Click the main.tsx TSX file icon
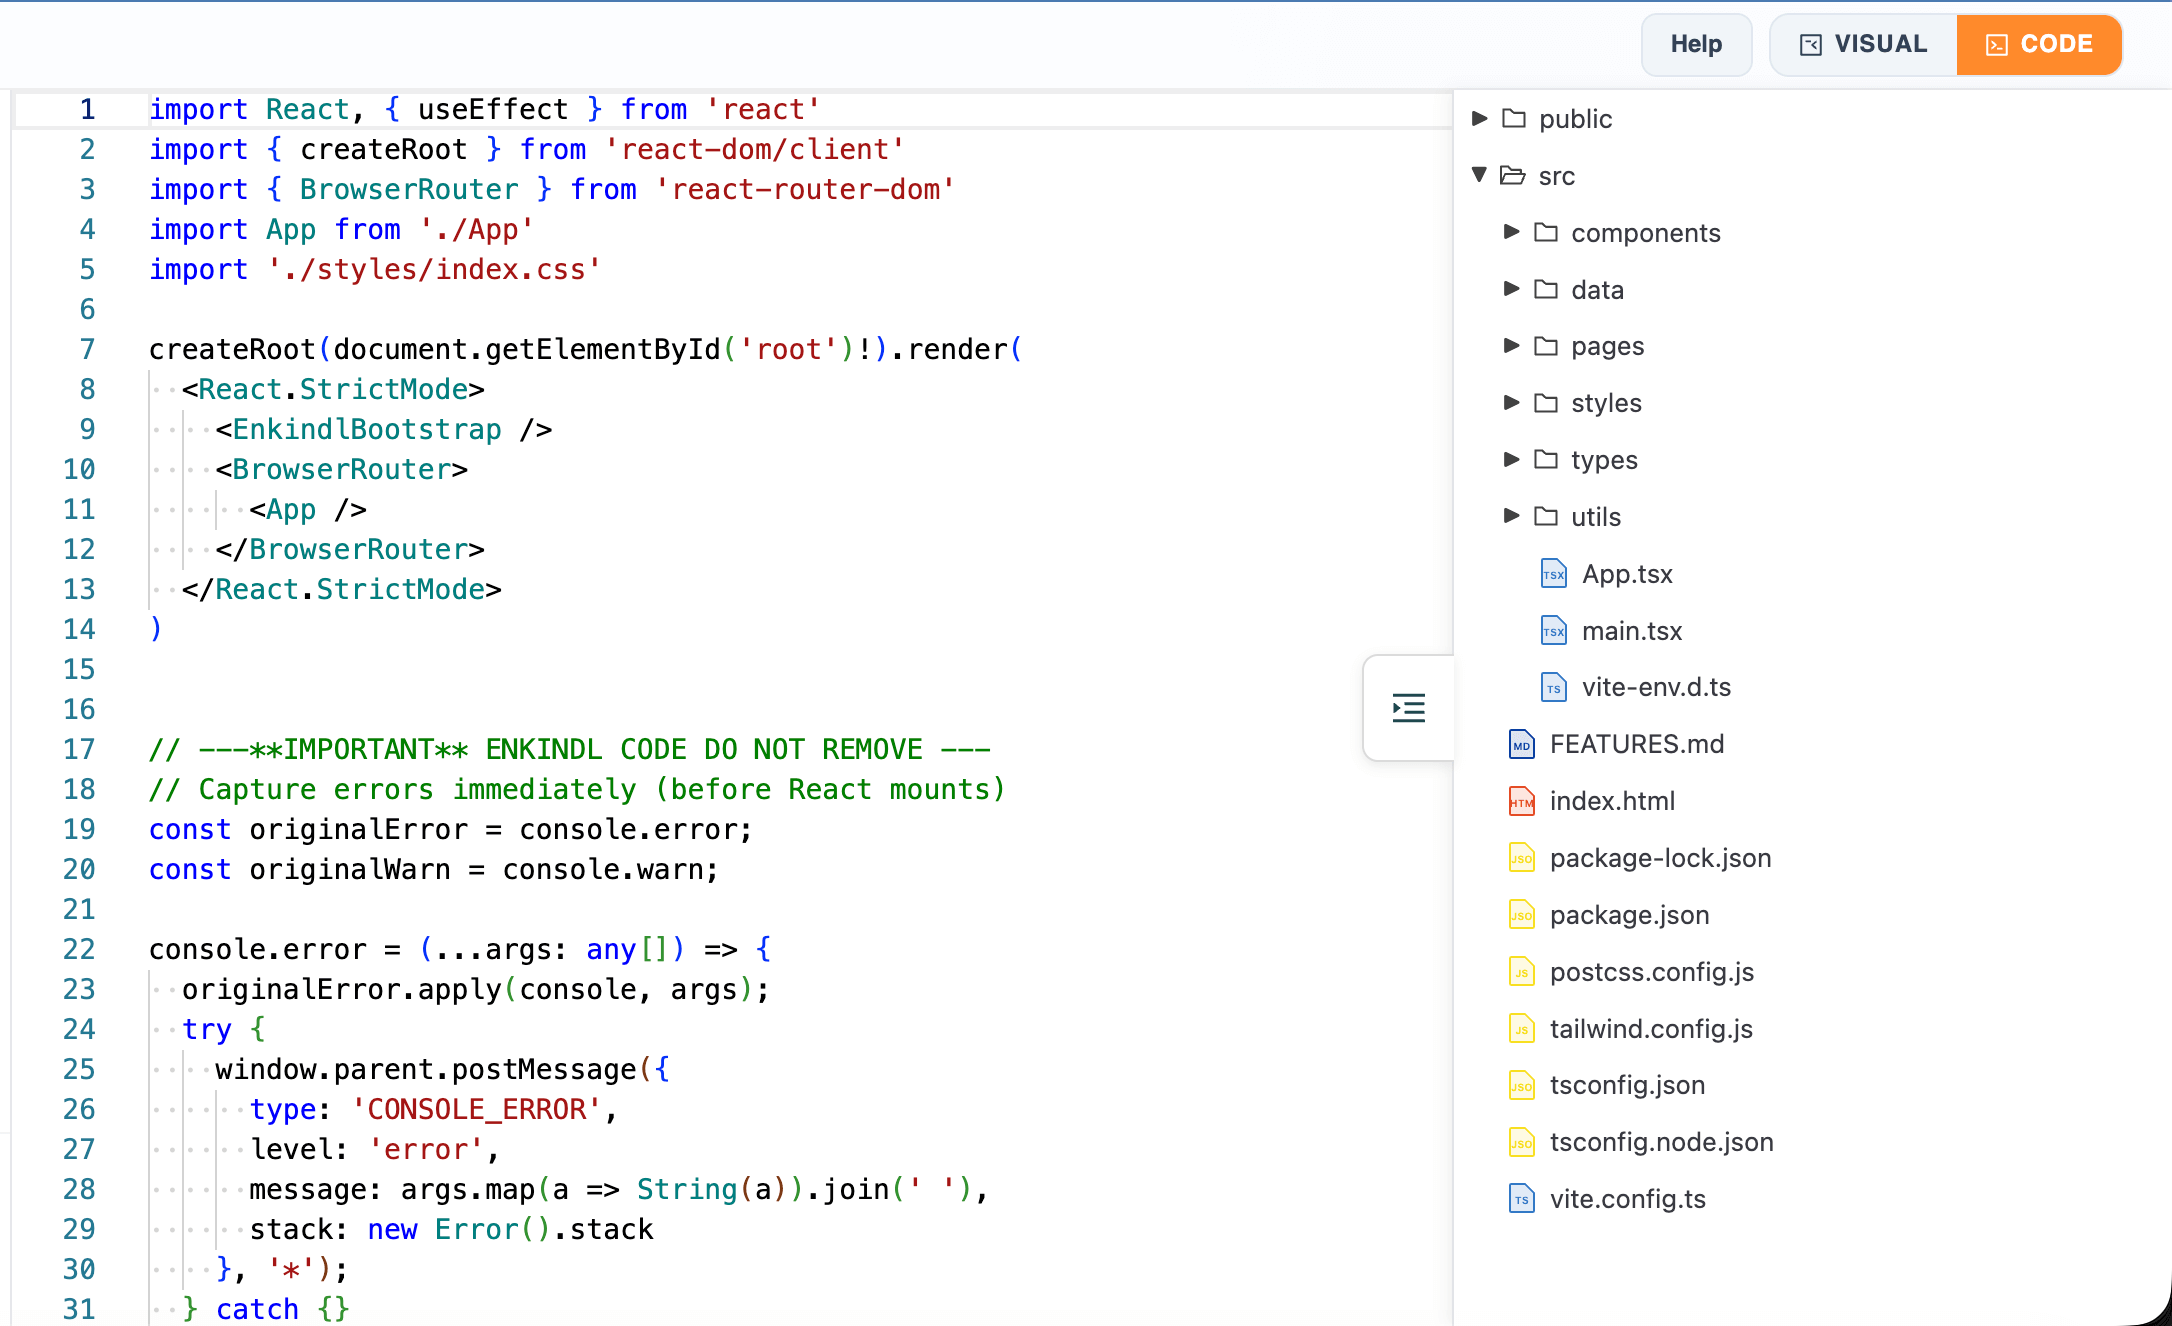Screen dimensions: 2172x1326 (1554, 631)
